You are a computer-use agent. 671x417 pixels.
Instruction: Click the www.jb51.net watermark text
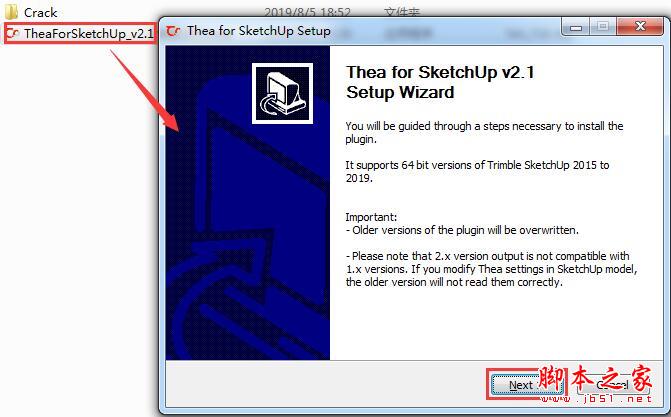point(596,399)
